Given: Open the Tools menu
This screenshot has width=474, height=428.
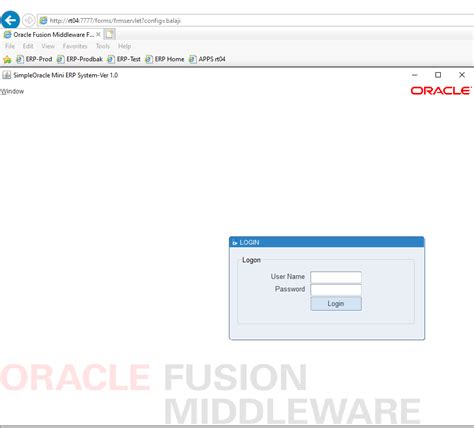Looking at the screenshot, I should (x=103, y=46).
